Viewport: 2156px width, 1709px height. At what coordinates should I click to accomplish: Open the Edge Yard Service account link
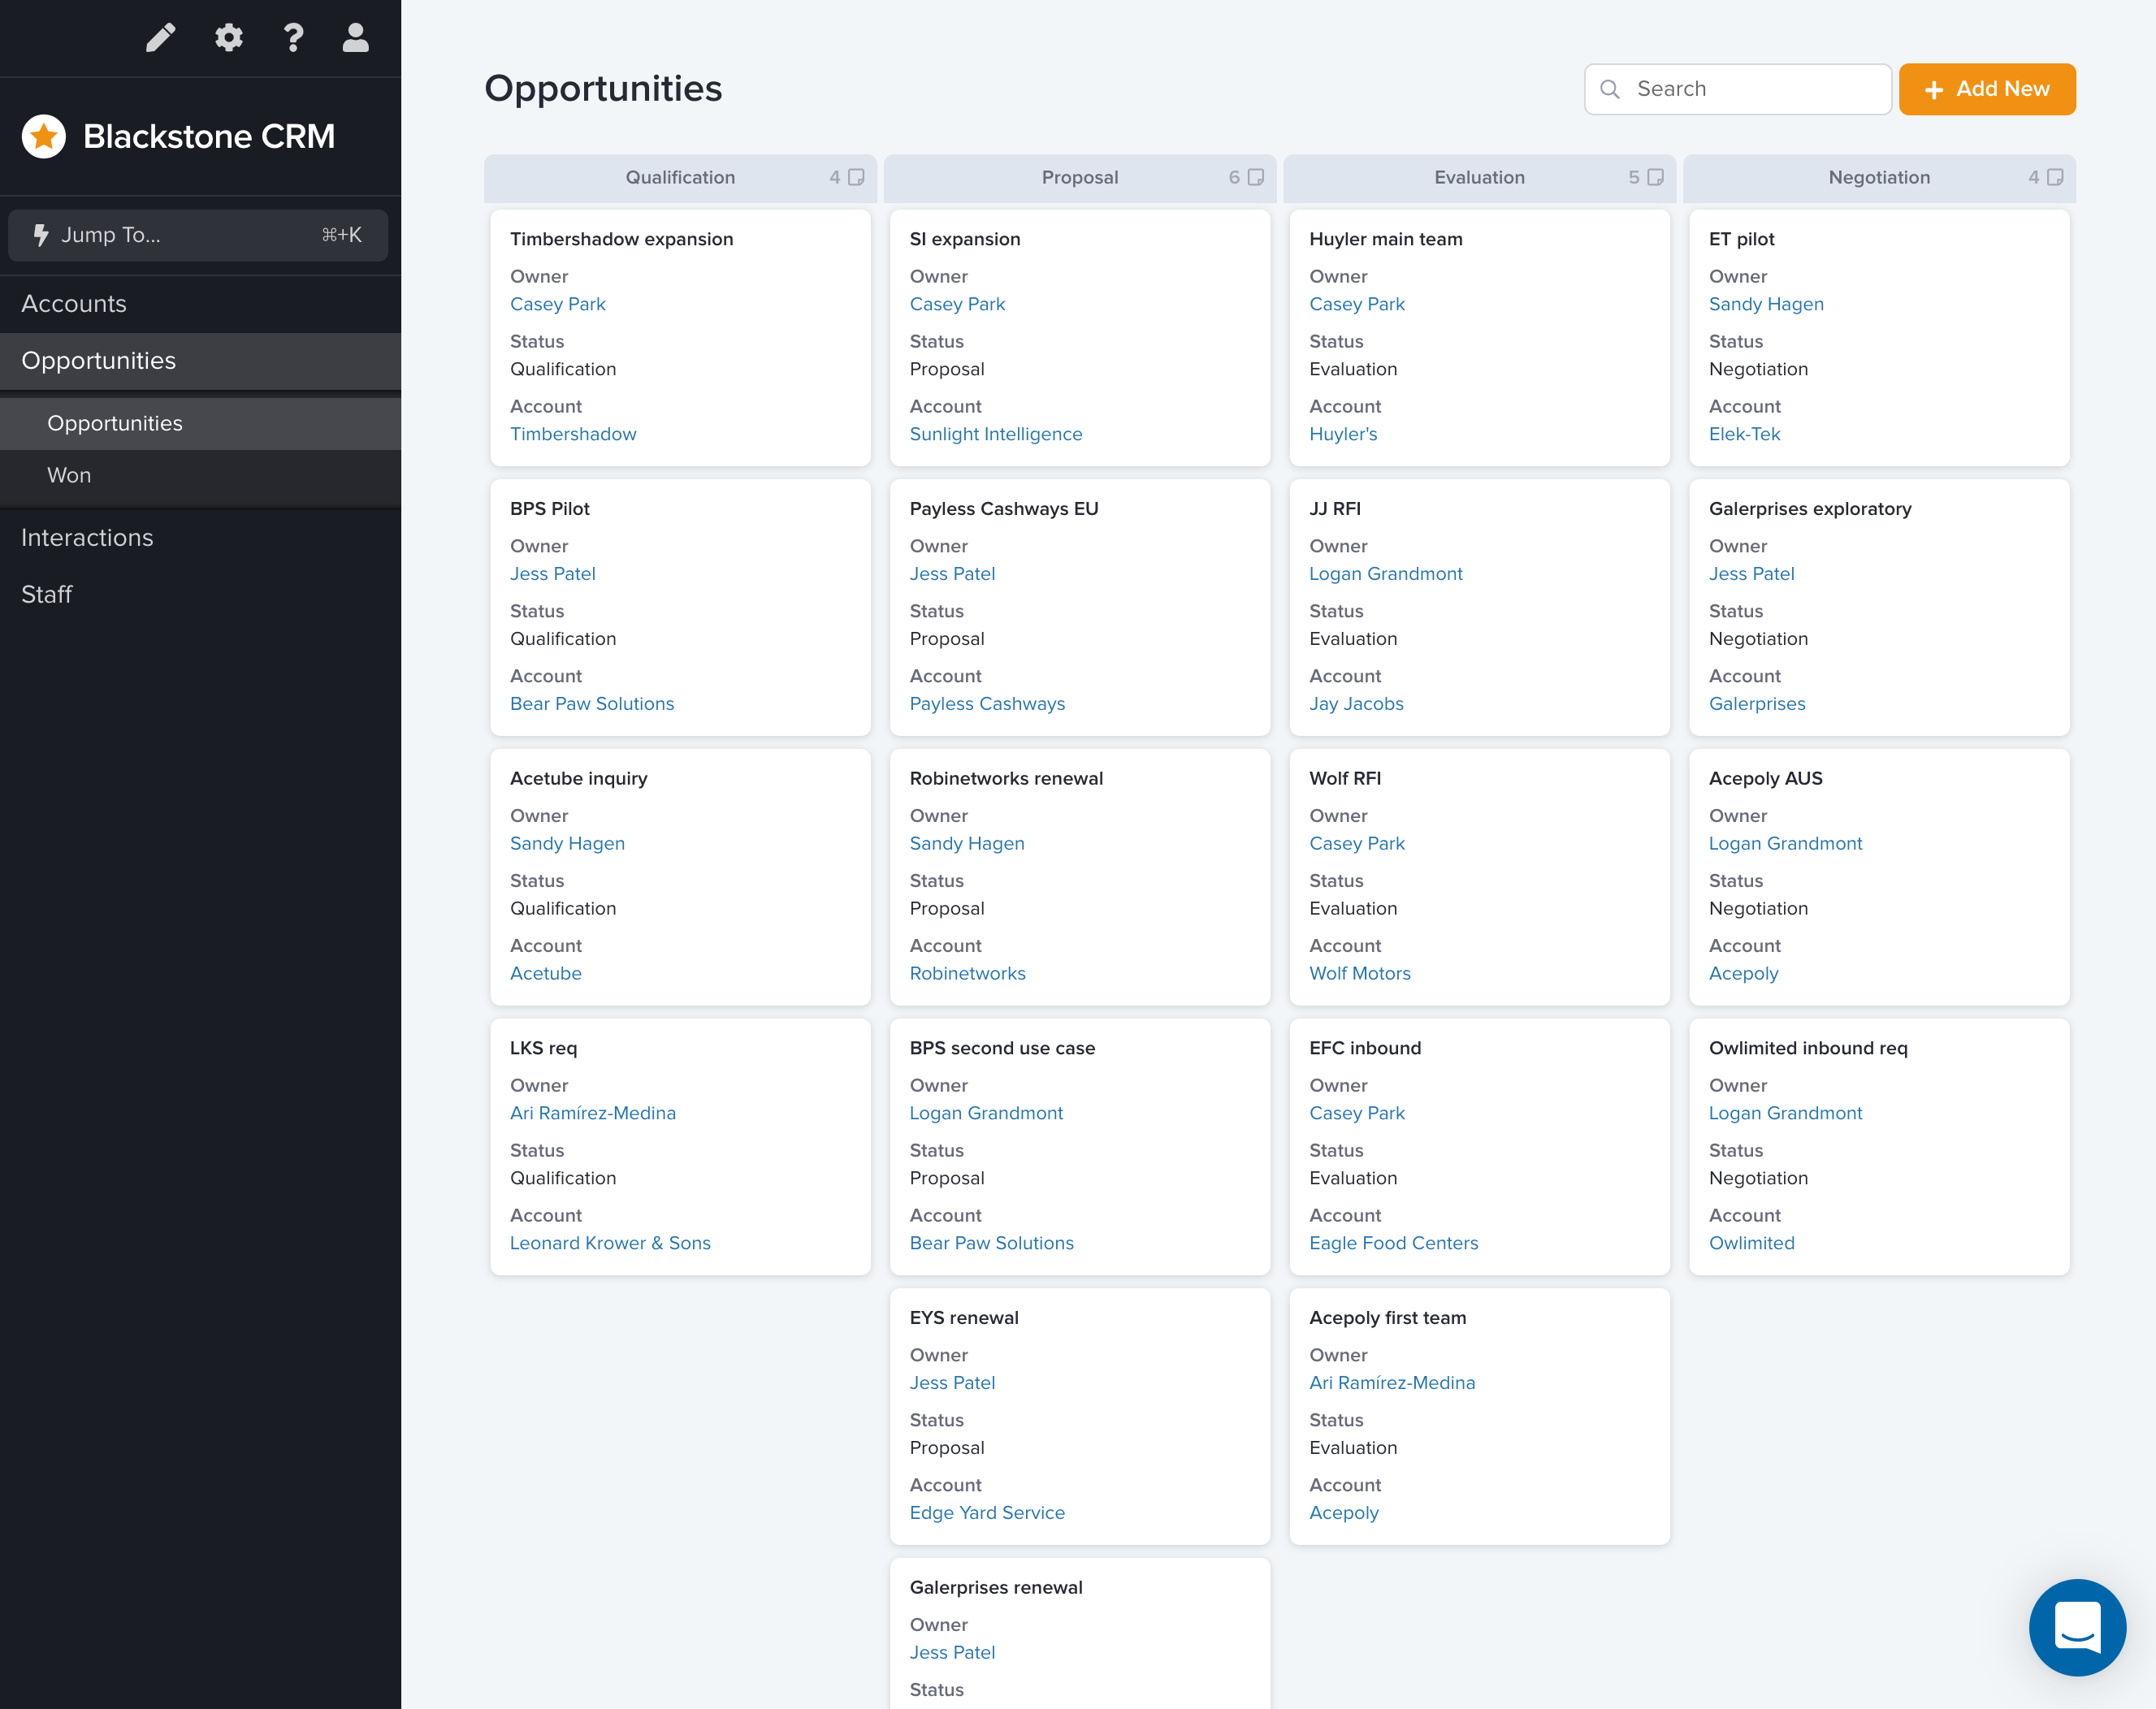(987, 1513)
